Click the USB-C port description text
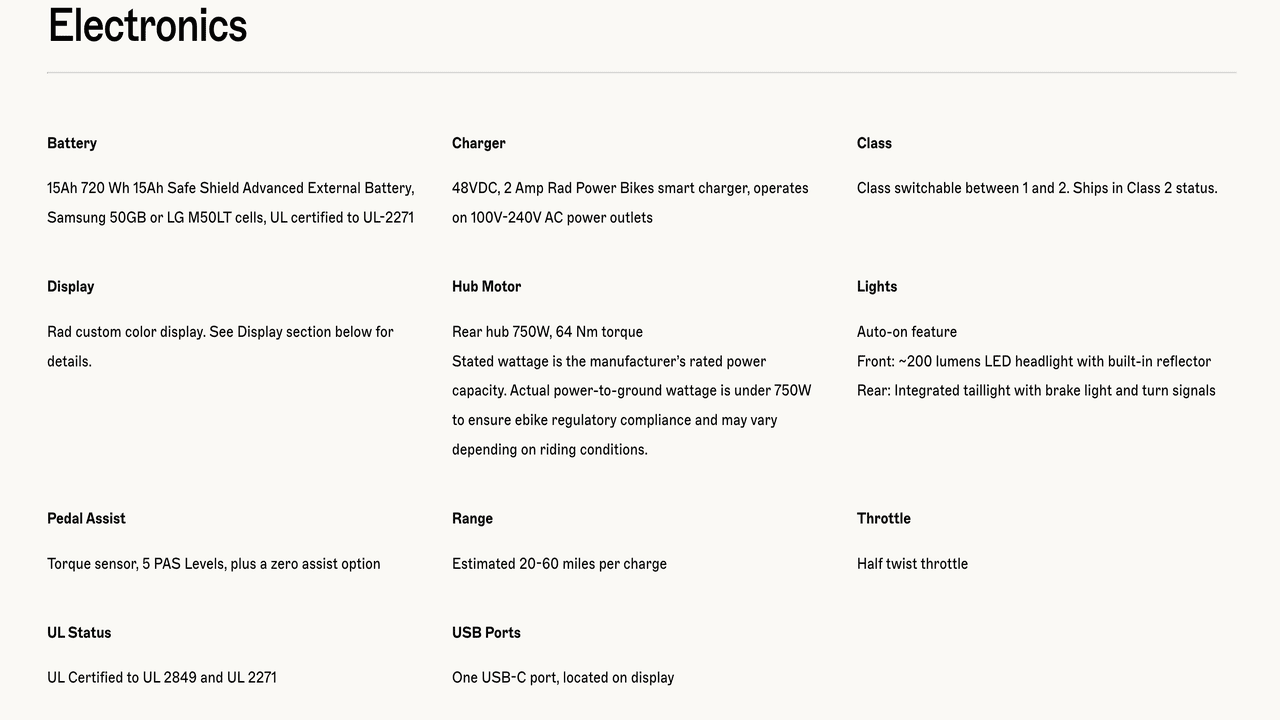The image size is (1280, 720). click(563, 678)
